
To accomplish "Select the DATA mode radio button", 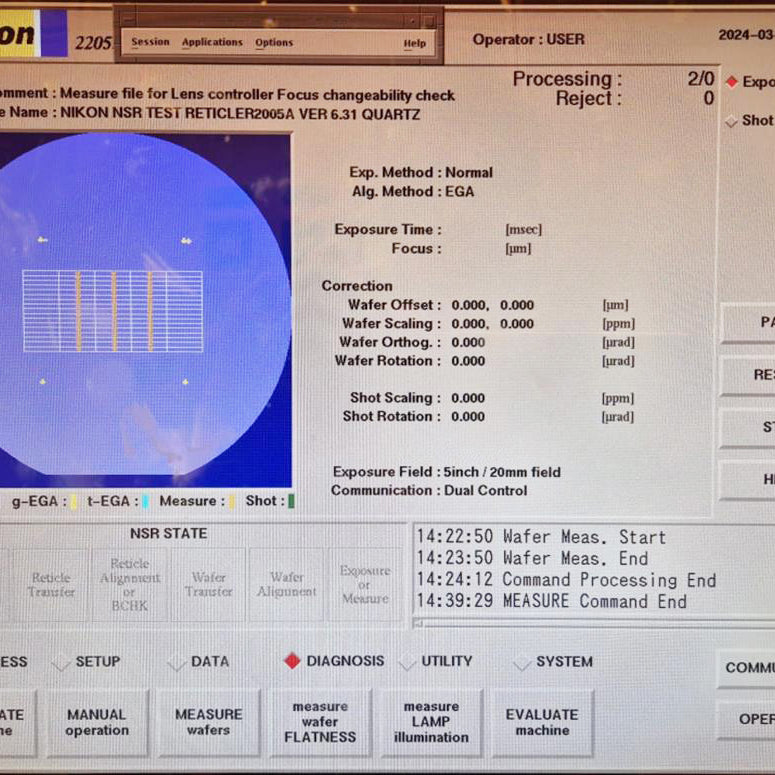I will pyautogui.click(x=177, y=662).
